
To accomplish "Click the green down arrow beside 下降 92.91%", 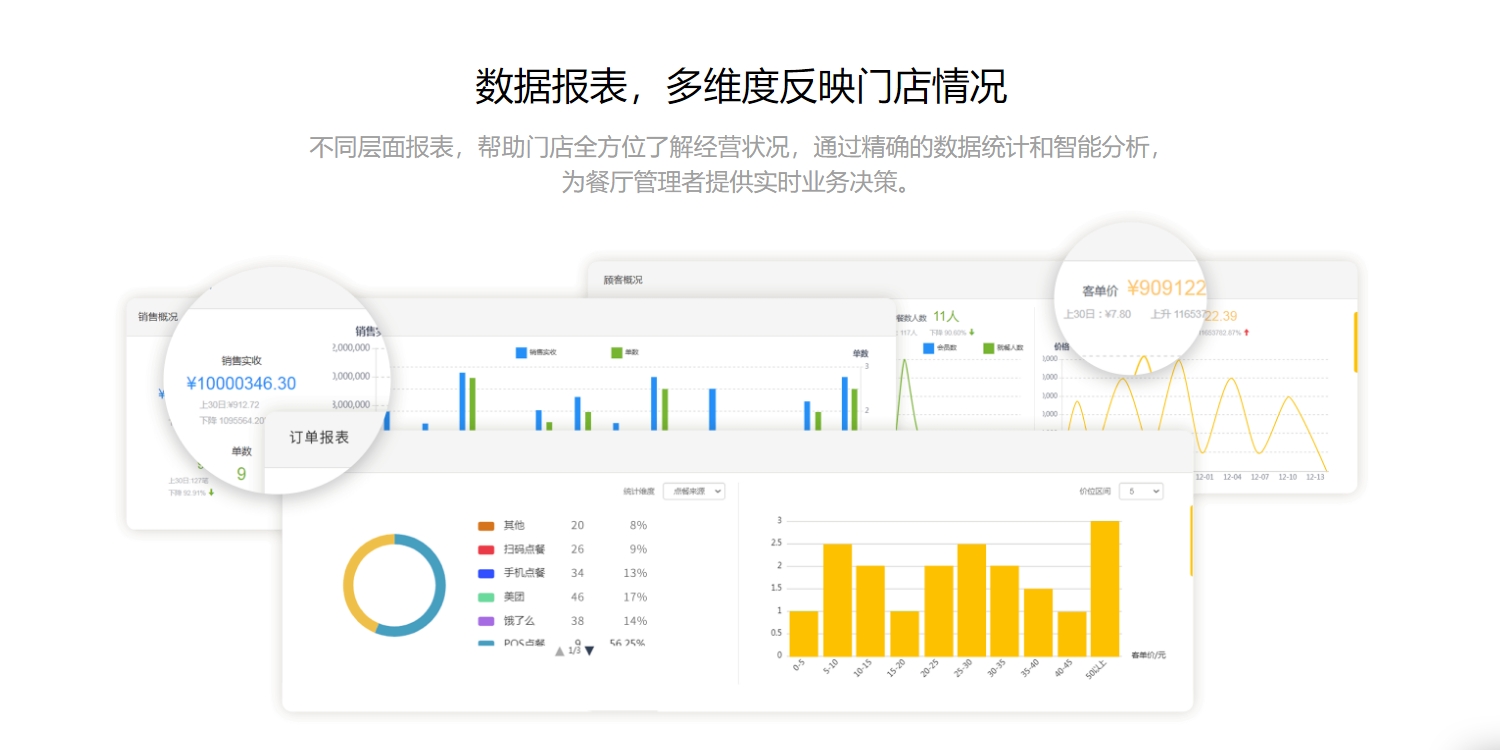I will point(211,492).
